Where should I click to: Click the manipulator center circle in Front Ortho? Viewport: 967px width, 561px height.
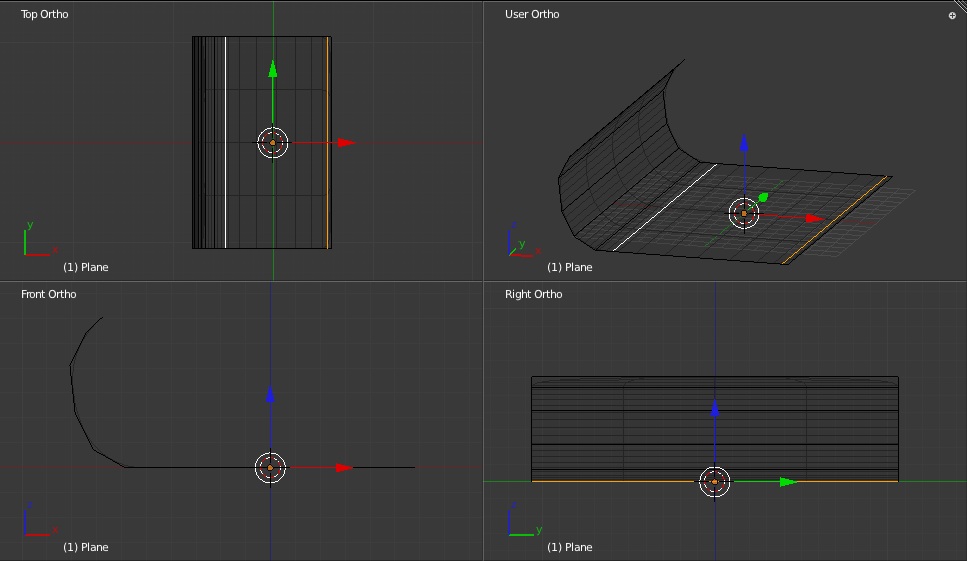[x=270, y=467]
